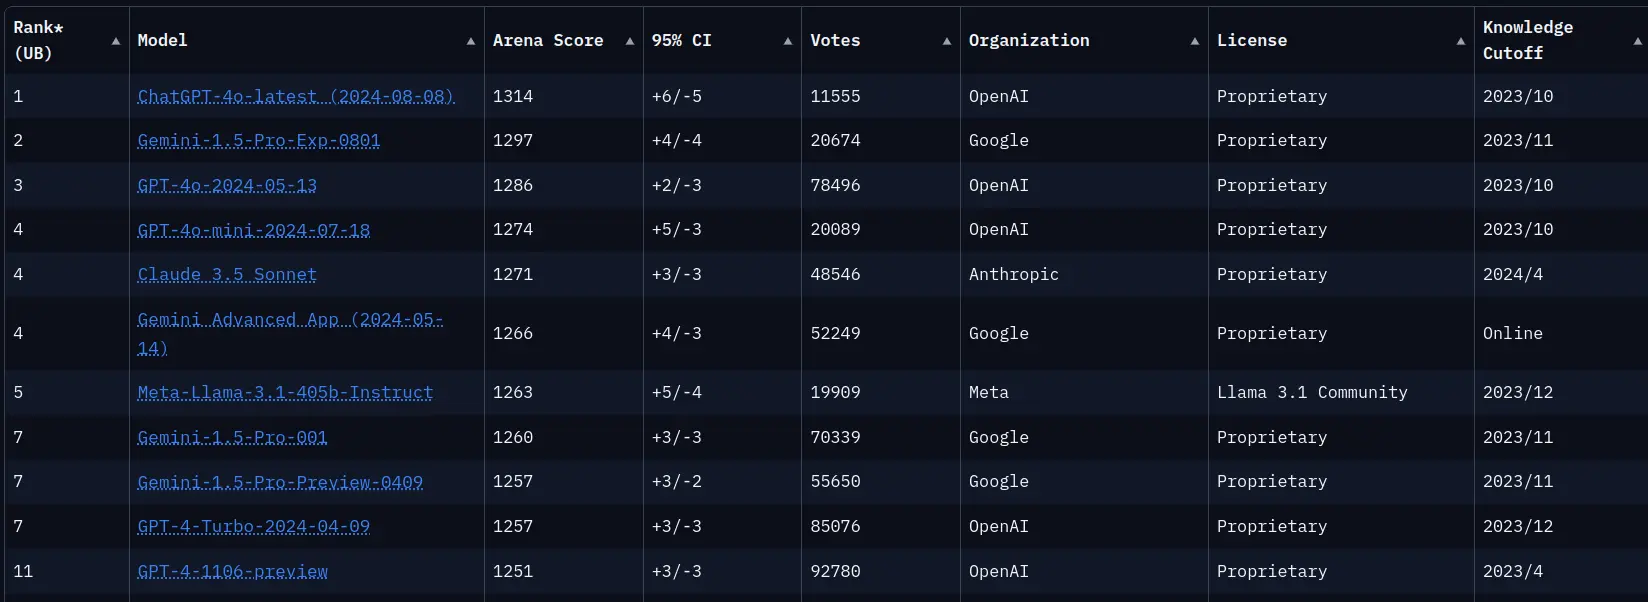The width and height of the screenshot is (1648, 602).
Task: Follow the GPT-4-Turbo-2024-04-09 link
Action: 254,526
